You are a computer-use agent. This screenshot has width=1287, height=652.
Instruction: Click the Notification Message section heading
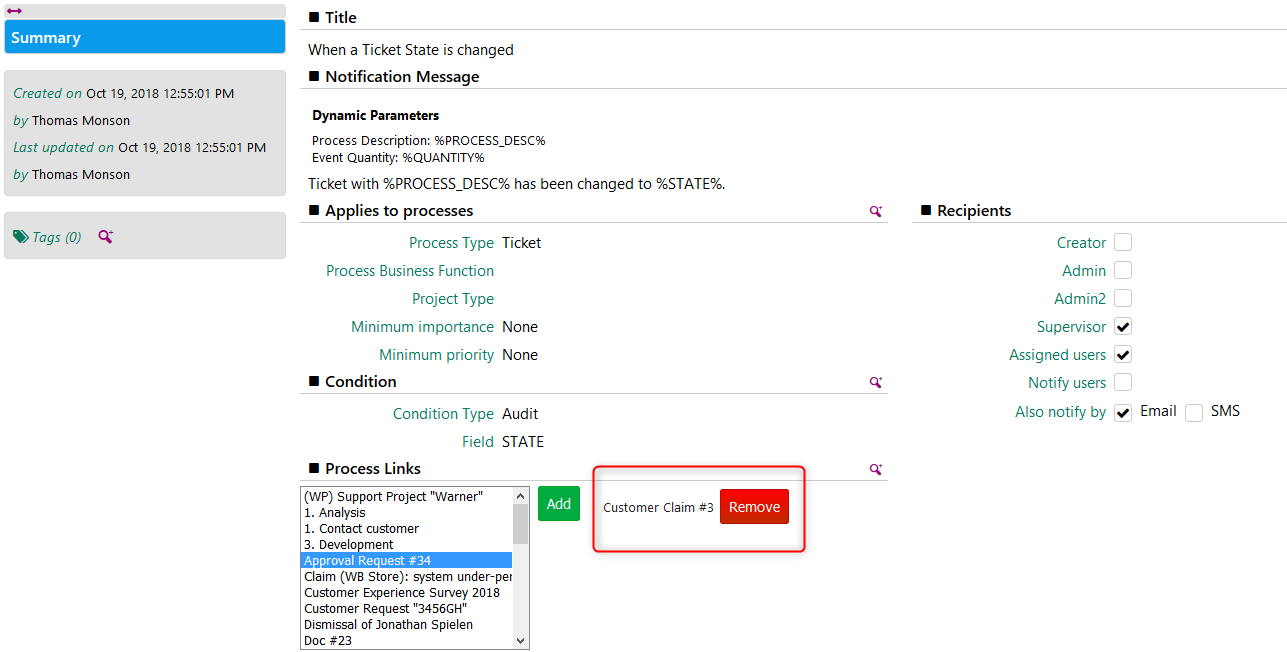pos(402,77)
